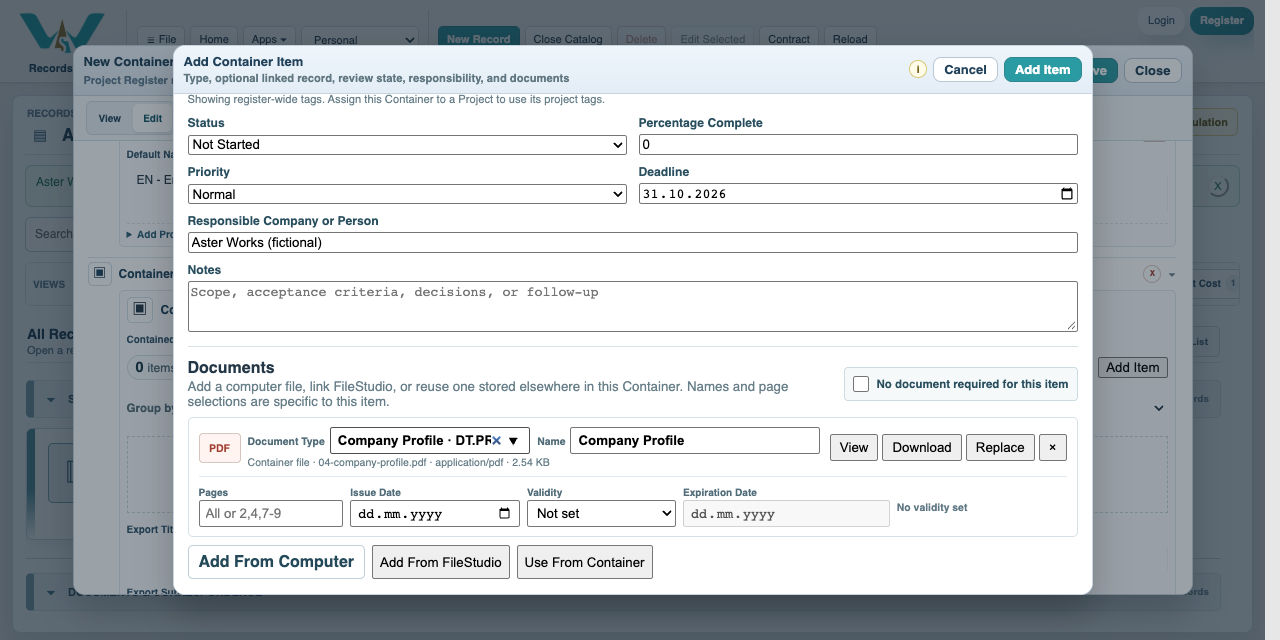The image size is (1280, 640).
Task: Open the Deadline calendar picker icon
Action: pyautogui.click(x=1066, y=194)
